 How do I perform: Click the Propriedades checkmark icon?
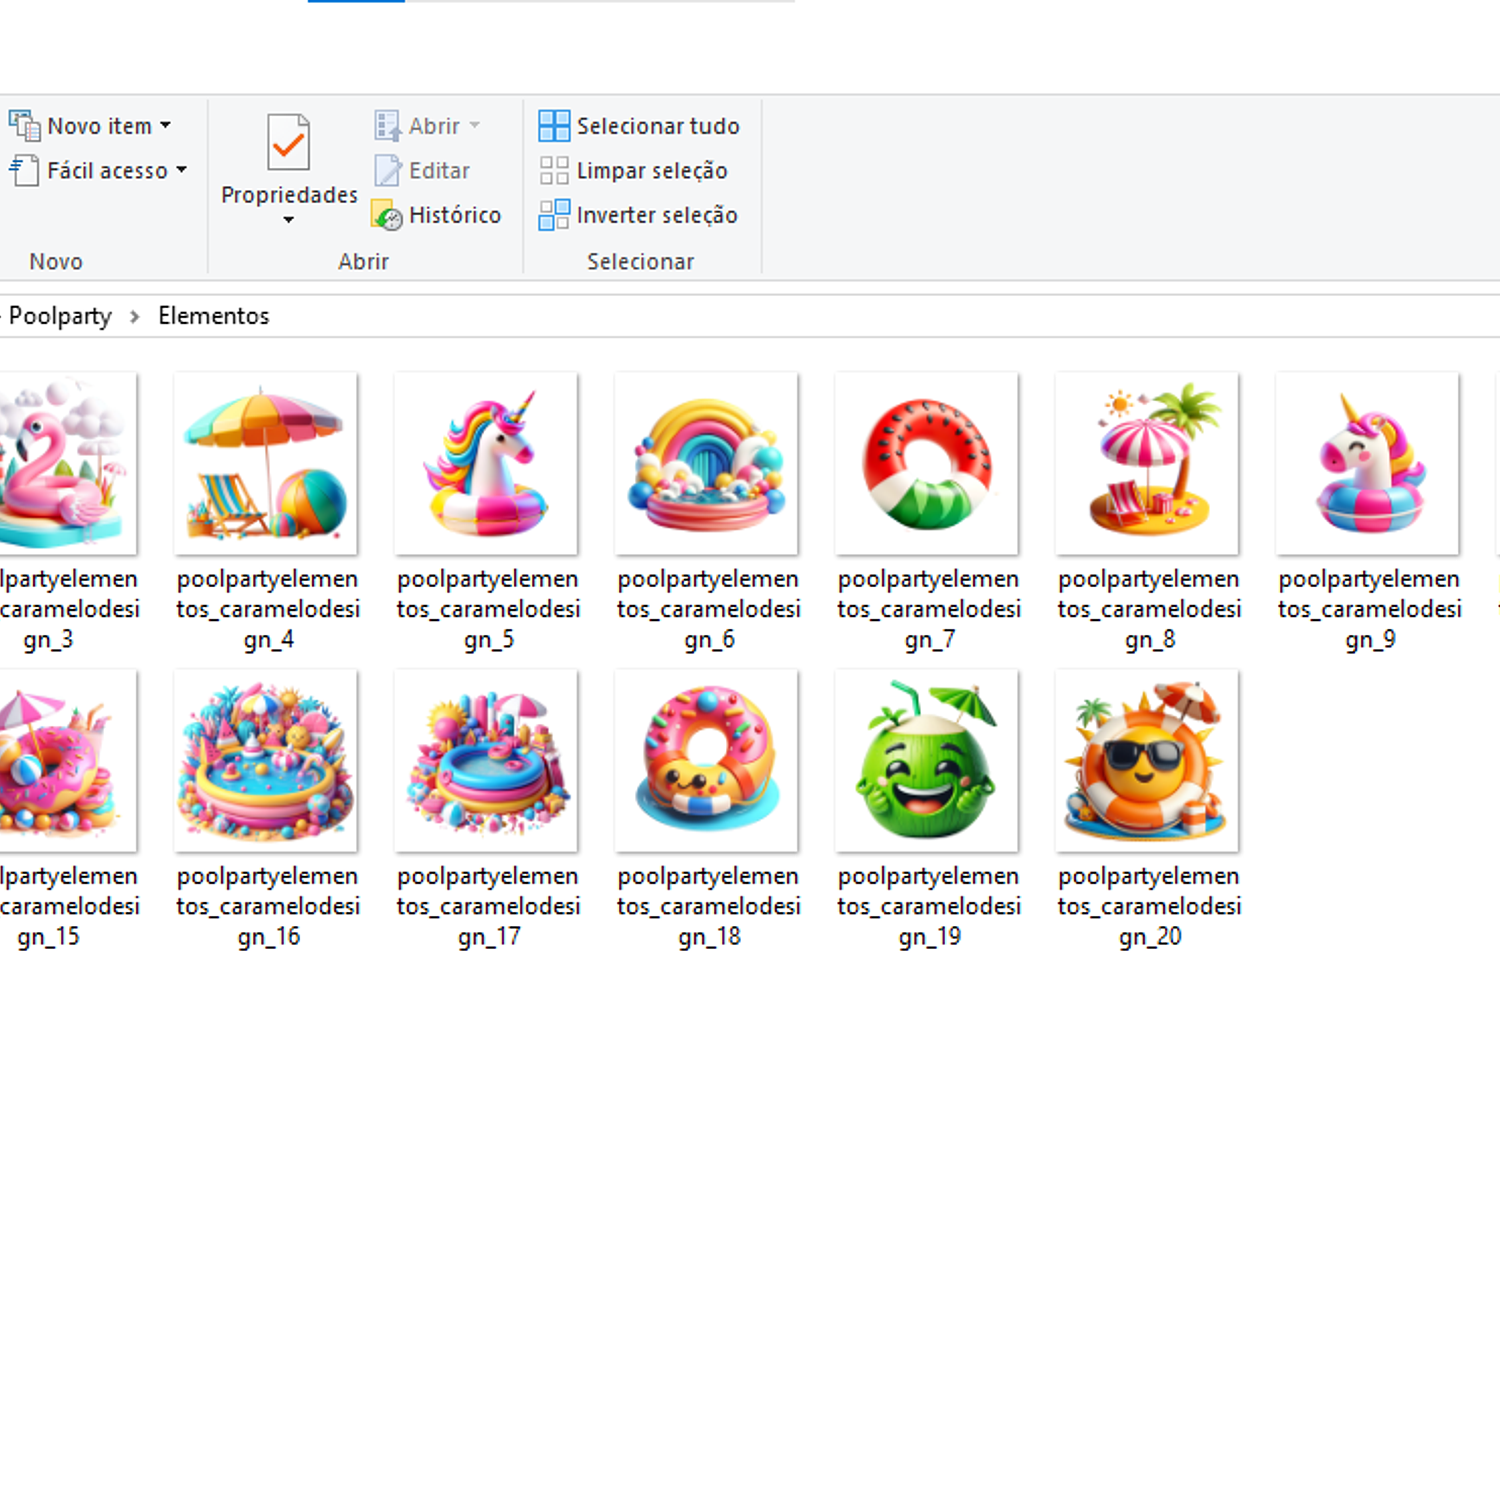[x=288, y=143]
